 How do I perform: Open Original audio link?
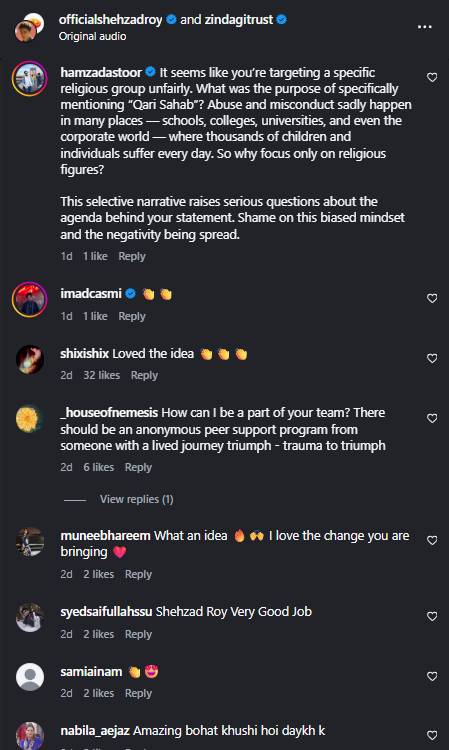pyautogui.click(x=92, y=36)
